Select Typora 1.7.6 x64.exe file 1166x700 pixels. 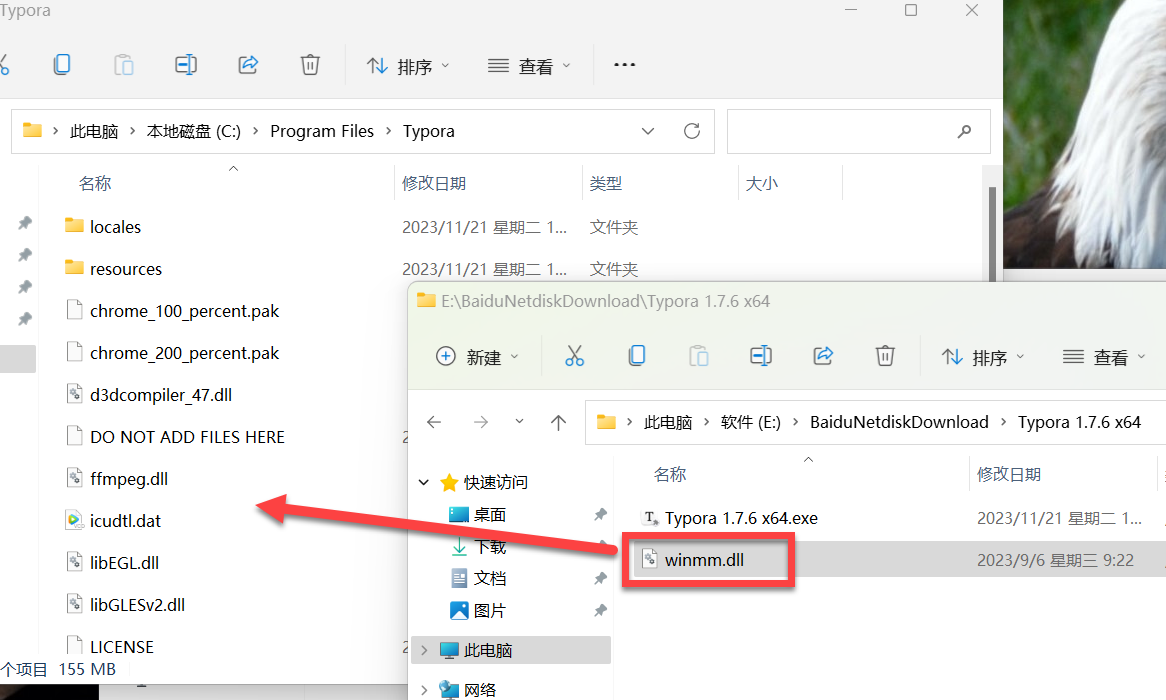pos(741,518)
